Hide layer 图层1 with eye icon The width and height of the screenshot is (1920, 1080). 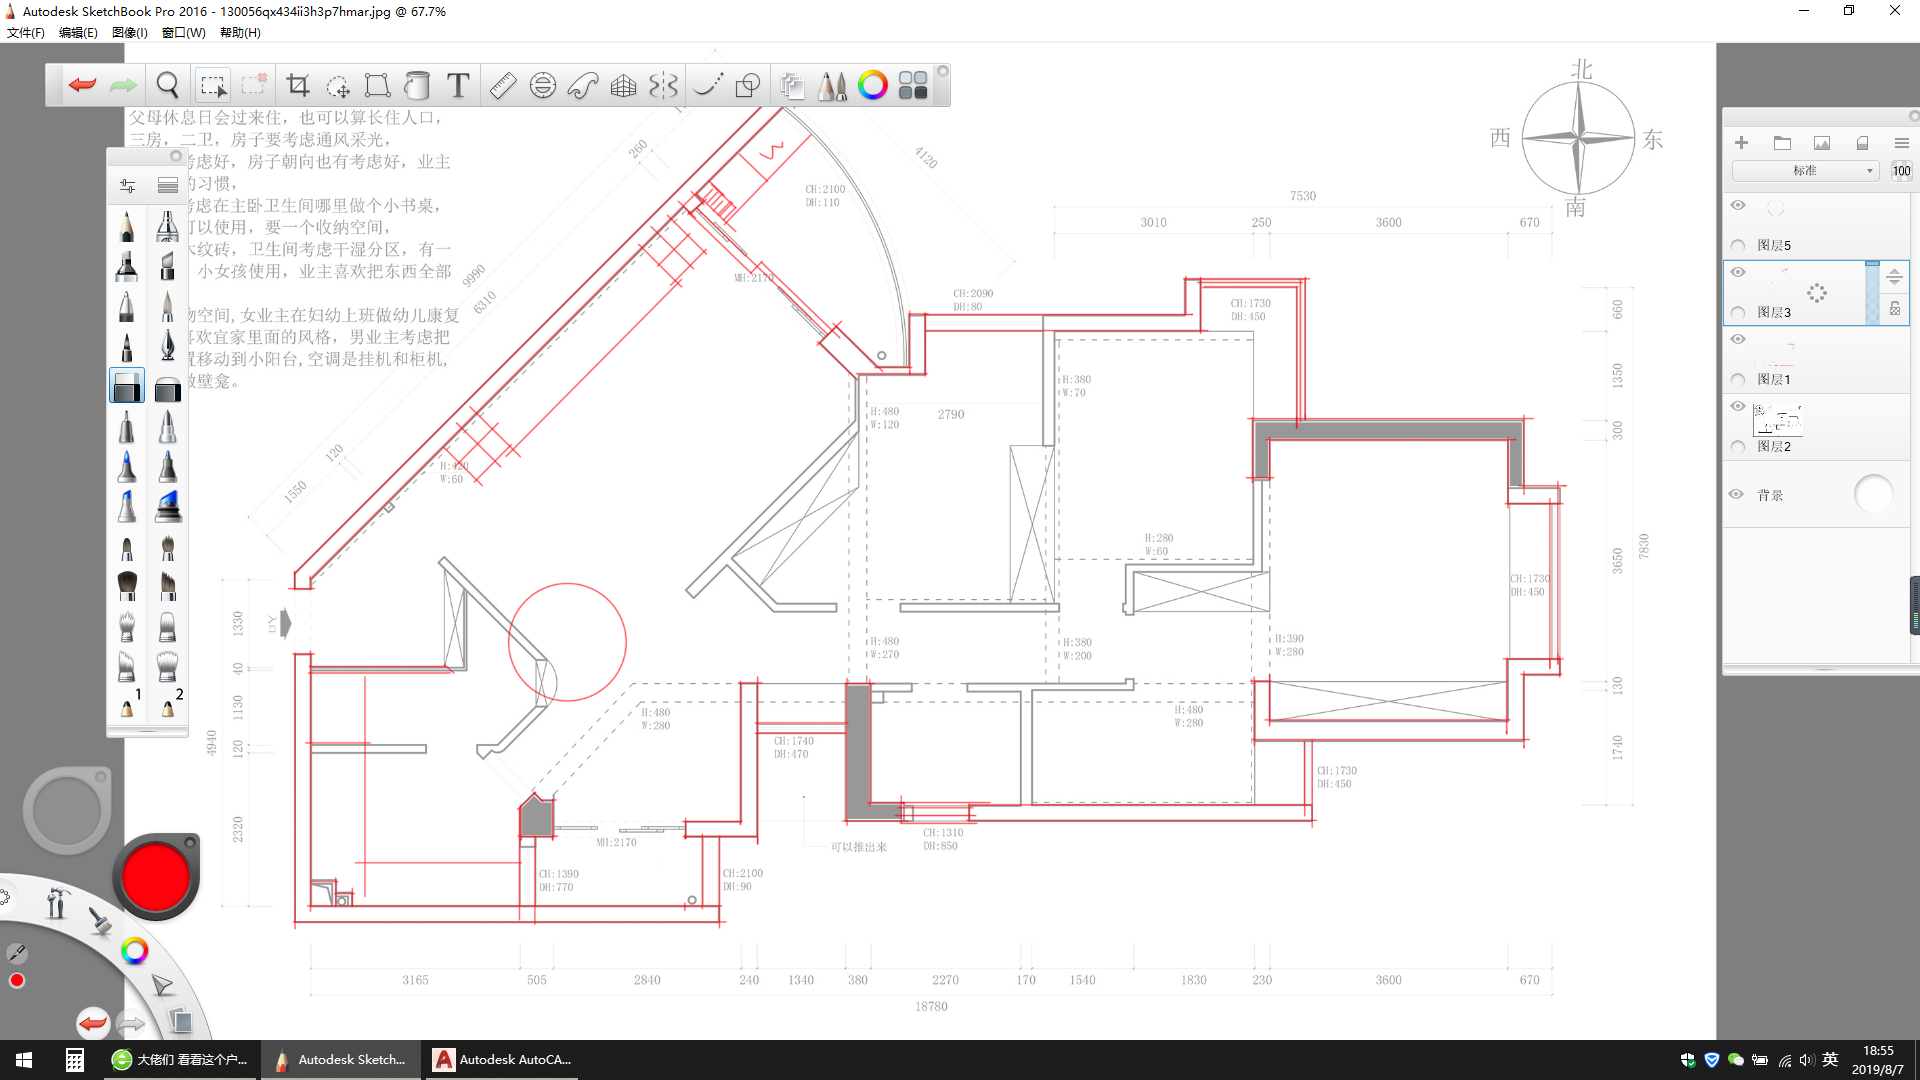tap(1738, 339)
